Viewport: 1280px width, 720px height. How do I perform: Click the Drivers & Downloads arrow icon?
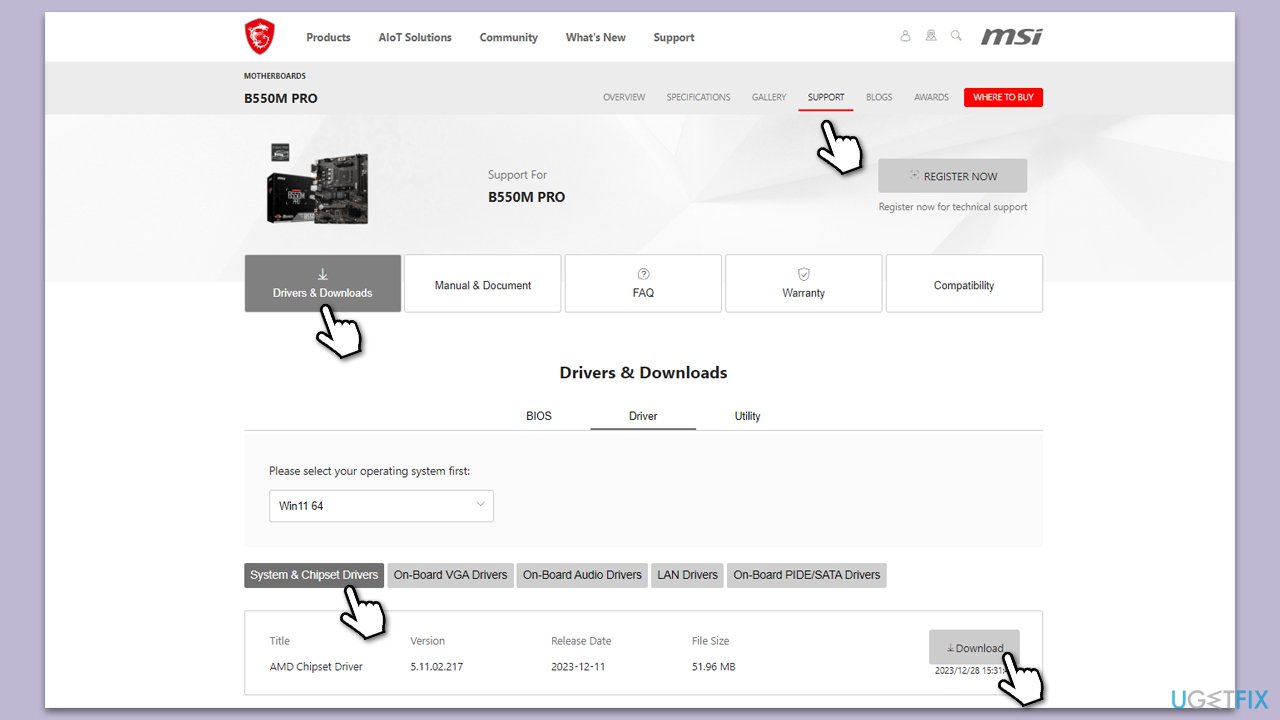coord(322,274)
